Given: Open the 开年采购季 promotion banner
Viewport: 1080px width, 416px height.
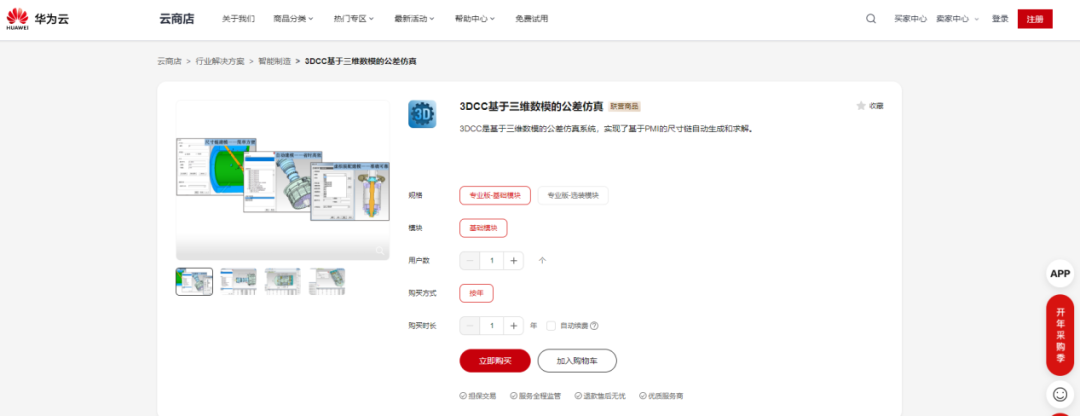Looking at the screenshot, I should point(1059,335).
